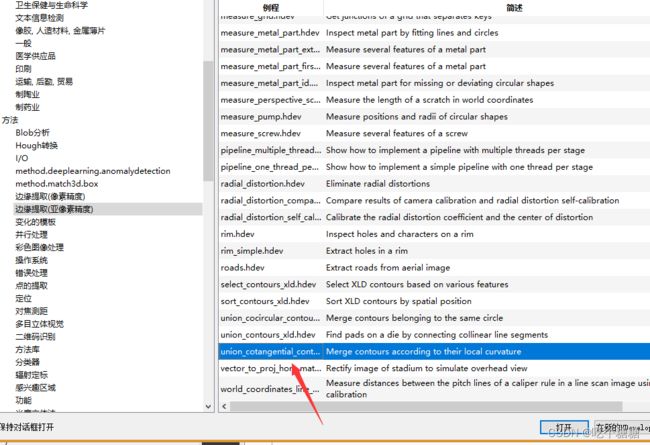Select the 制药业 industry item
This screenshot has width=650, height=445.
click(27, 107)
